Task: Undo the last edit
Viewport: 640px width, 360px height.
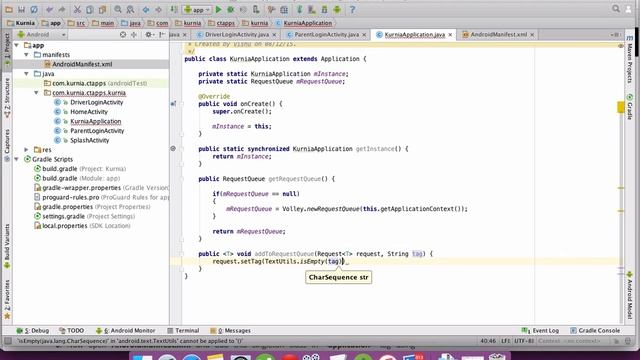Action: coord(49,9)
